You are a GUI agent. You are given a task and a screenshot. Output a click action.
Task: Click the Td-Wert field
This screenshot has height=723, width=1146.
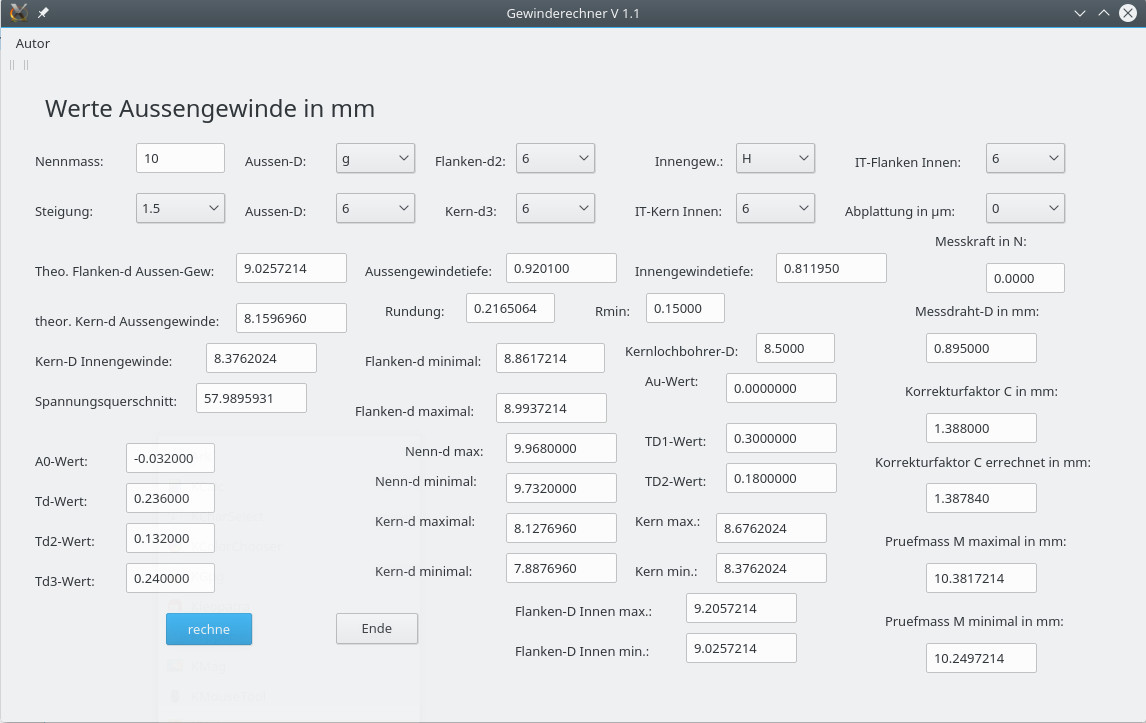click(x=170, y=499)
